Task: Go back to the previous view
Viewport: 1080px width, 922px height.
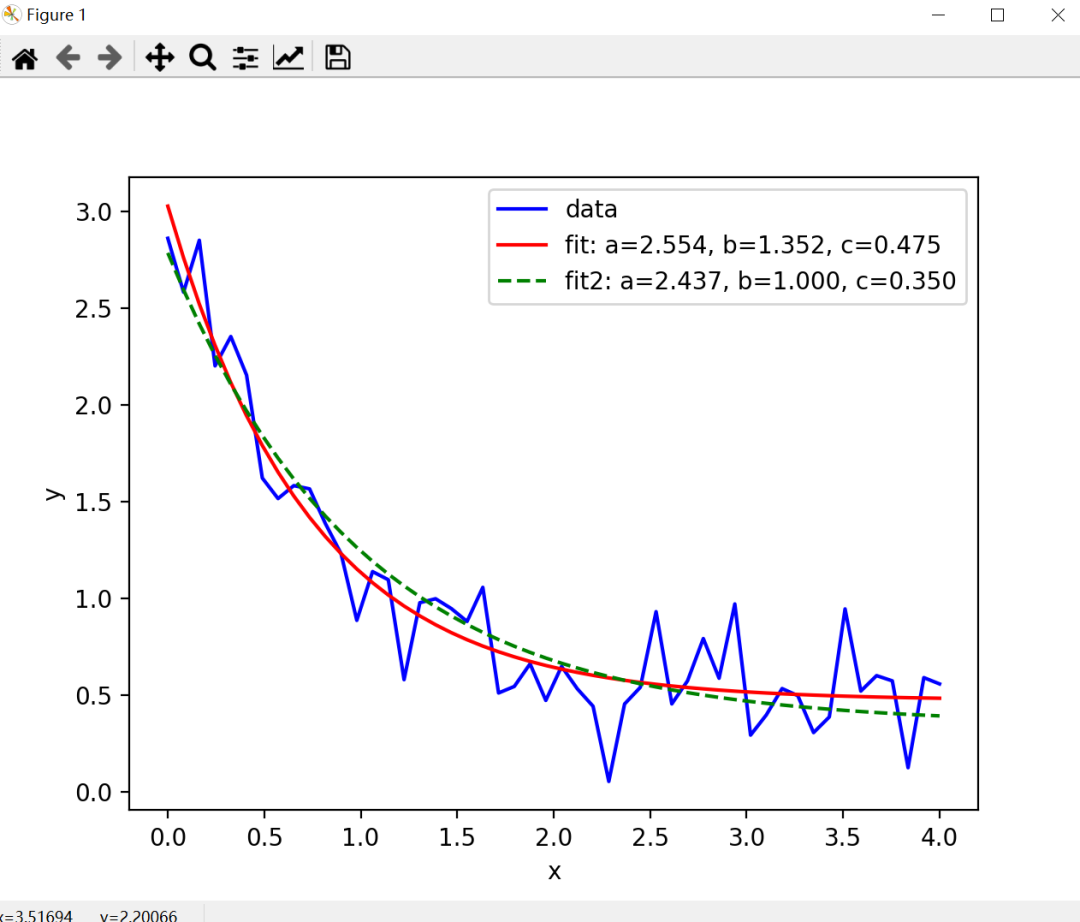Action: click(x=68, y=58)
